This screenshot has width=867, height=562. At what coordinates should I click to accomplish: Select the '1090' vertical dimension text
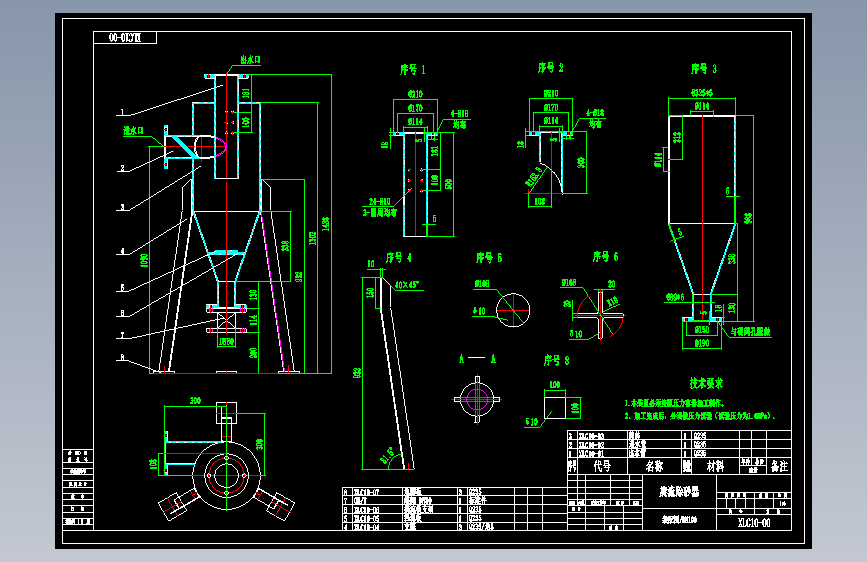144,261
